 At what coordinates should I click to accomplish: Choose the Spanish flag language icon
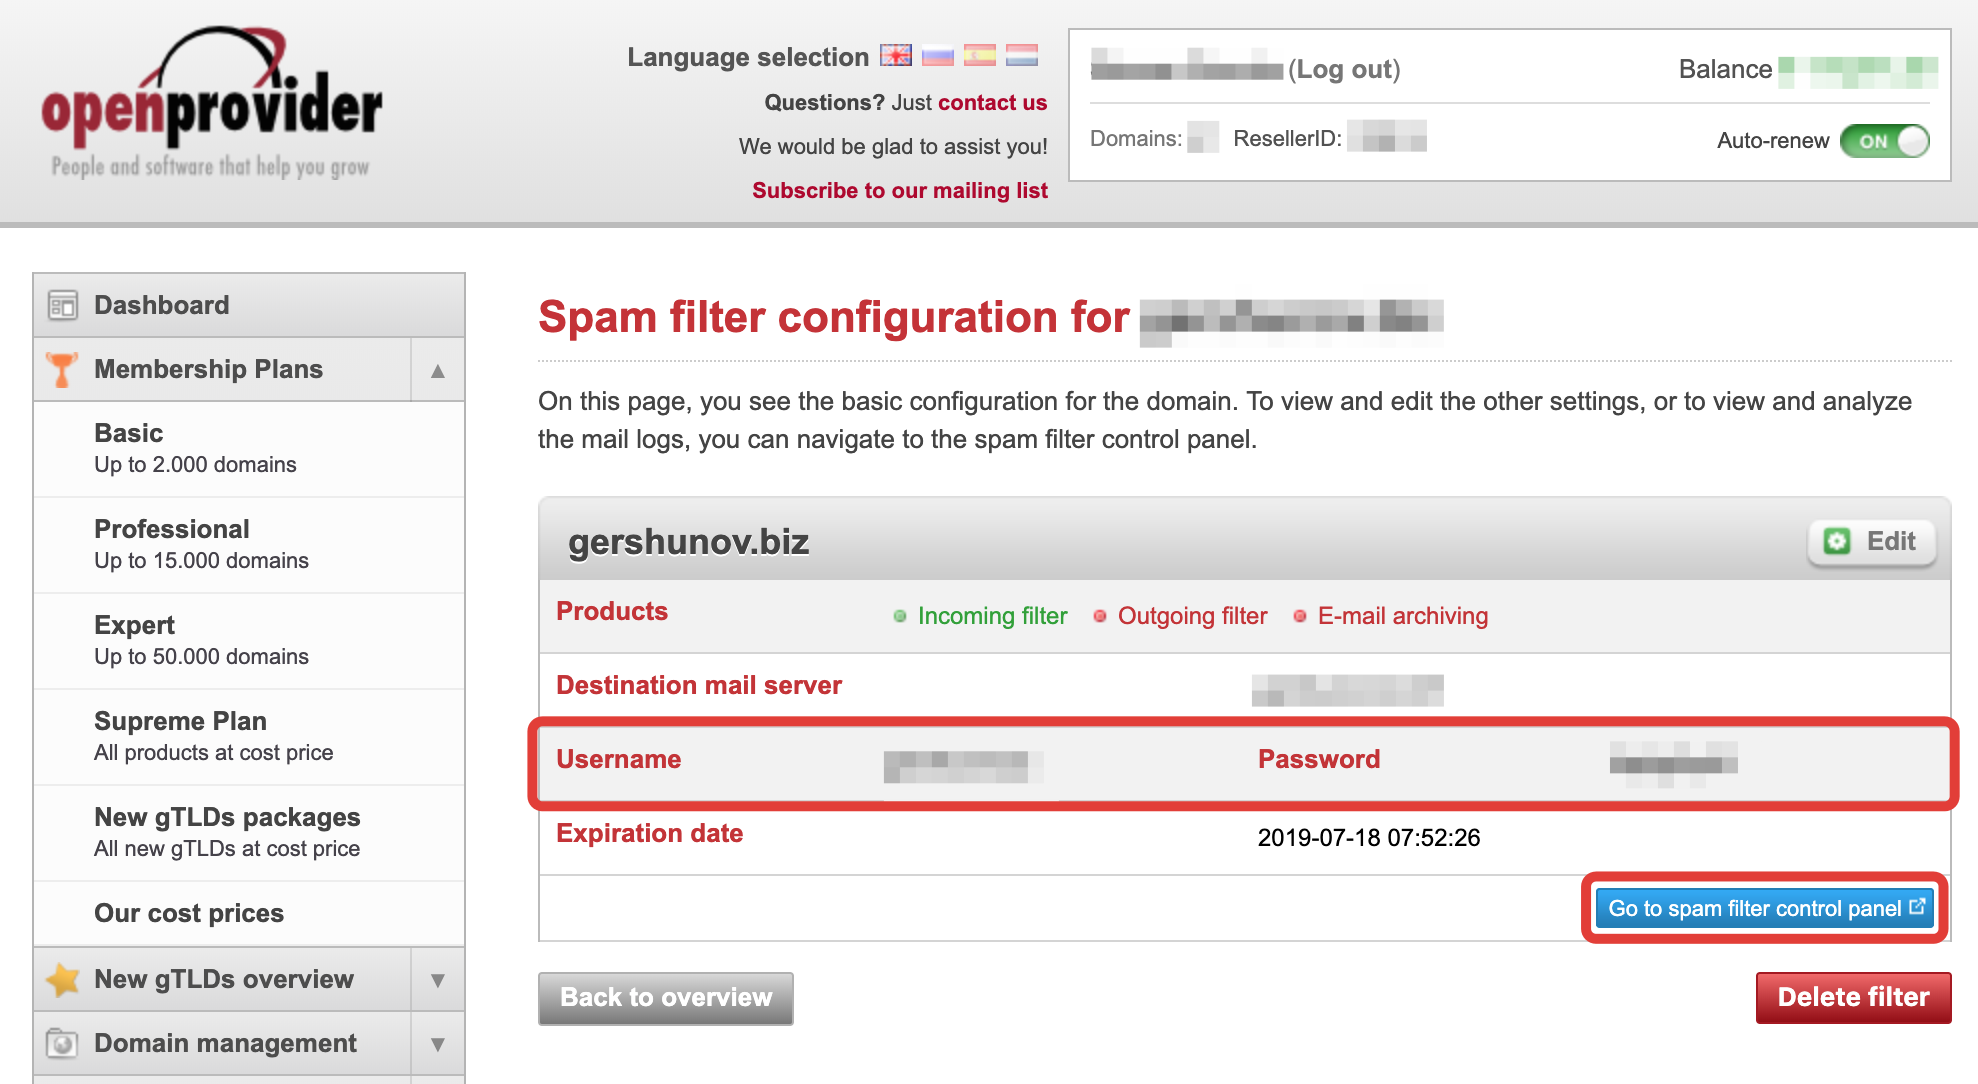(980, 56)
